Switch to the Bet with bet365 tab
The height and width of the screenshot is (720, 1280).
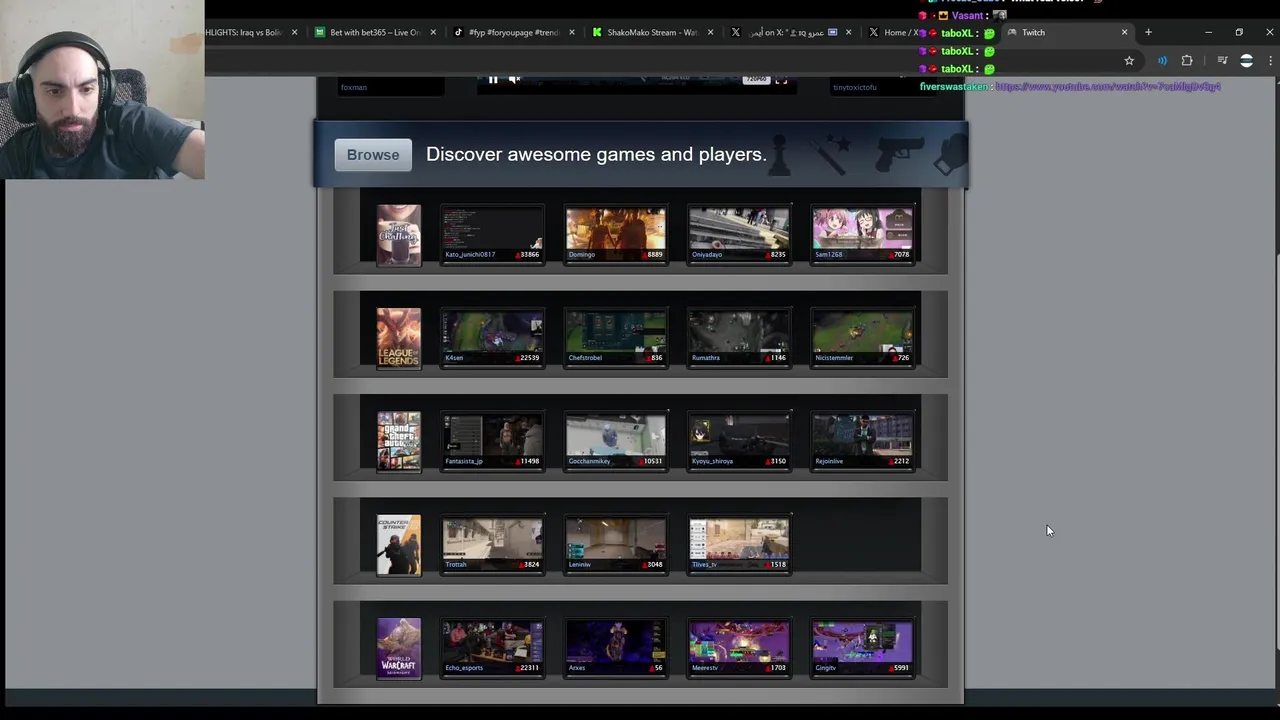pos(375,32)
